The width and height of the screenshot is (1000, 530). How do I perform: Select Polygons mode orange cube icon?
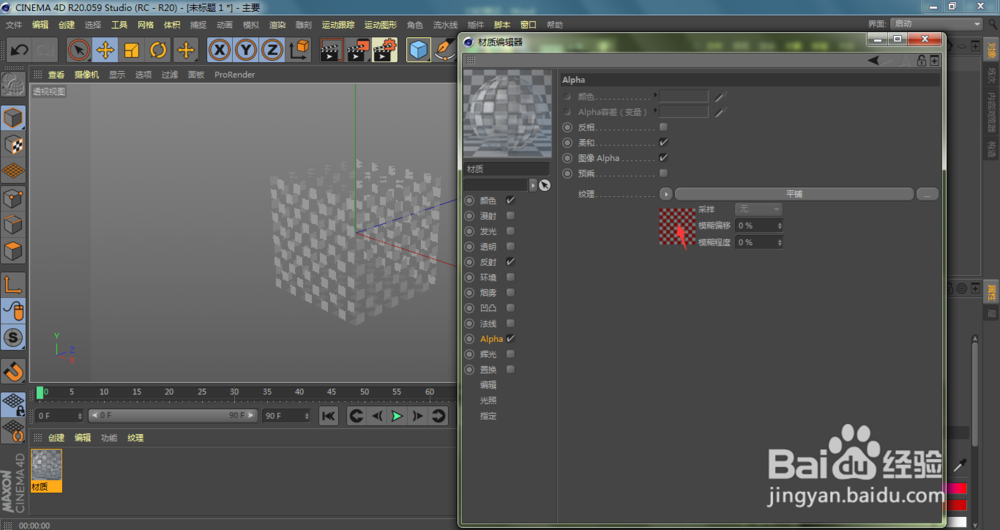coord(13,251)
